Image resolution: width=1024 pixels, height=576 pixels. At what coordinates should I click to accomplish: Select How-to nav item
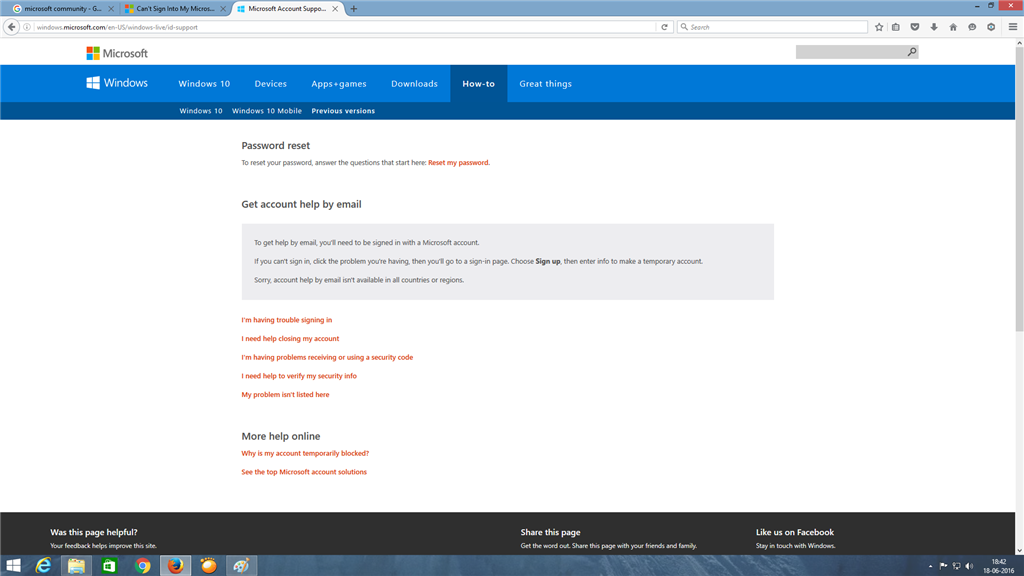tap(479, 84)
